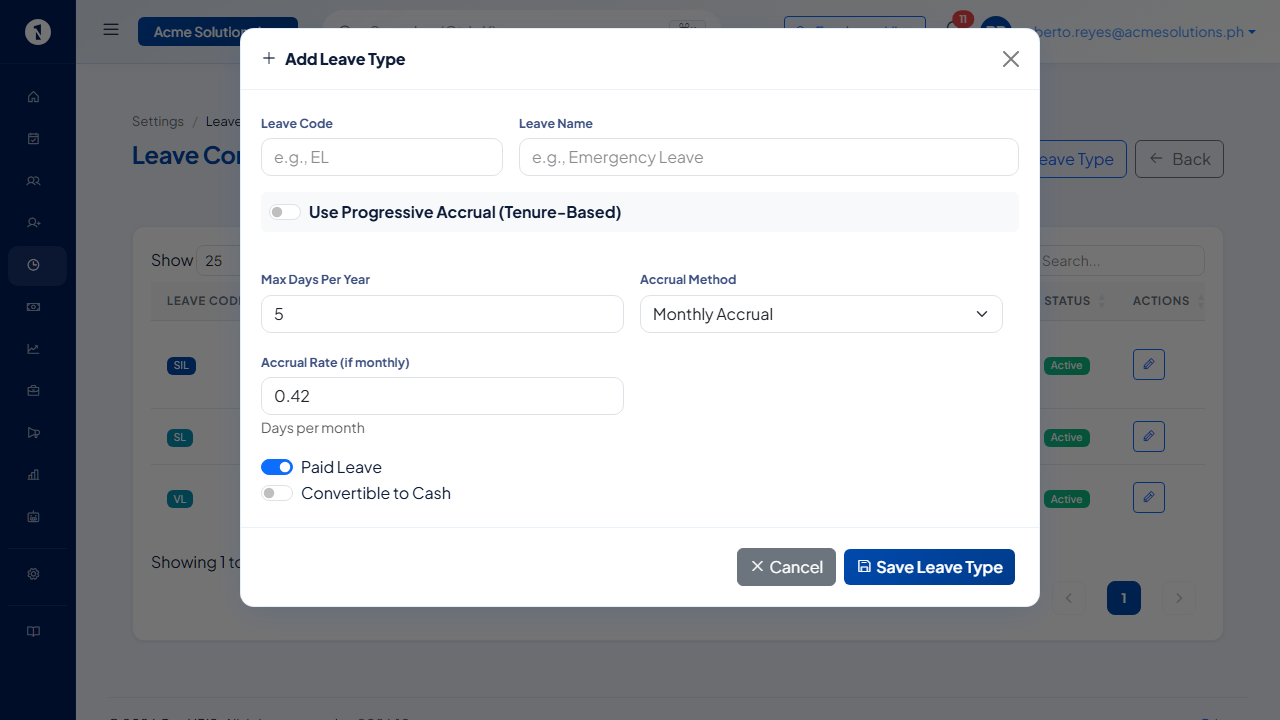Click the Max Days Per Year field

pyautogui.click(x=442, y=314)
